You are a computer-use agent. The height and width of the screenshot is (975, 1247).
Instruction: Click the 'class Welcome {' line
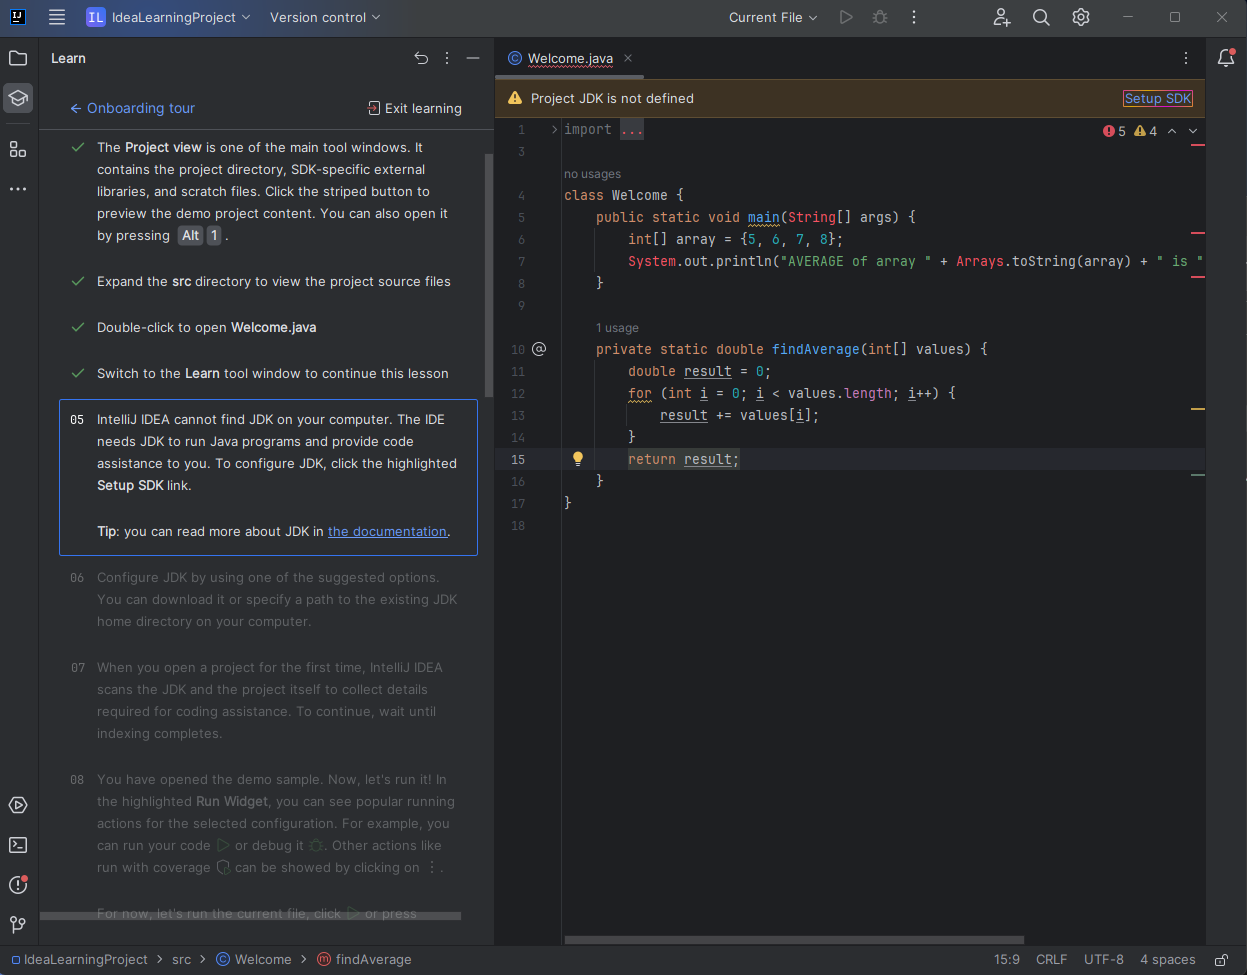point(624,196)
